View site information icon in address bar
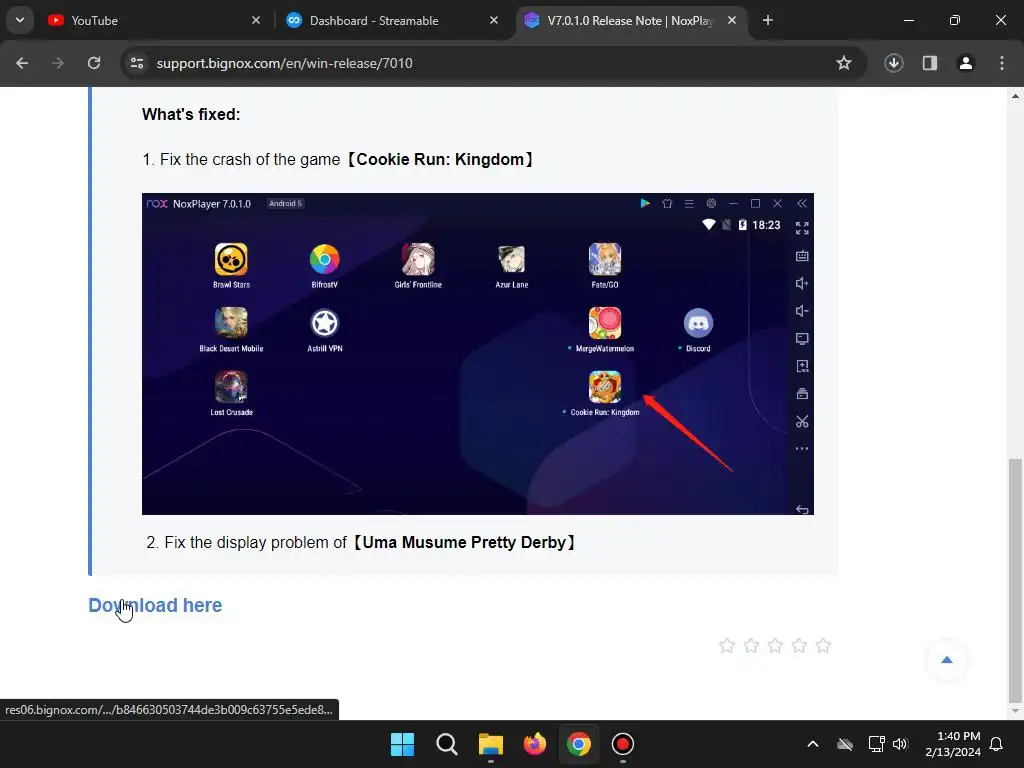 click(137, 63)
